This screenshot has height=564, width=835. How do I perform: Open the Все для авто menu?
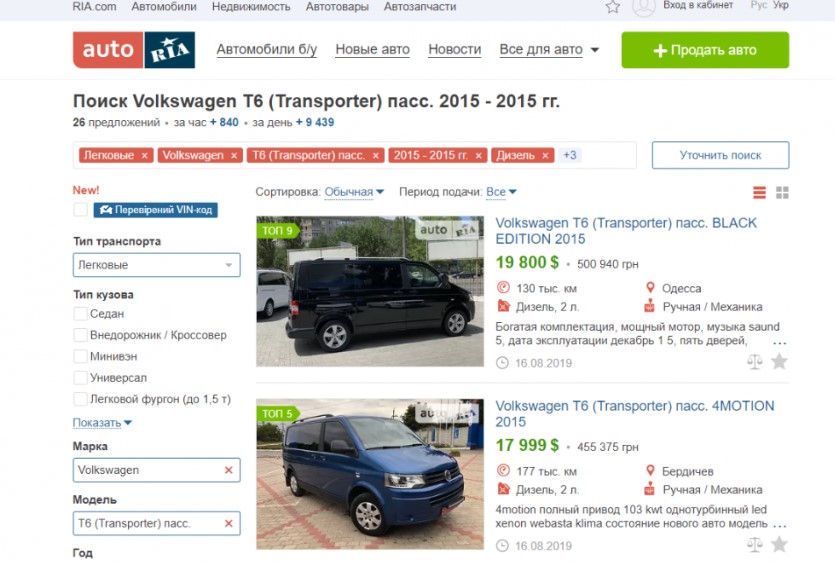click(x=549, y=50)
